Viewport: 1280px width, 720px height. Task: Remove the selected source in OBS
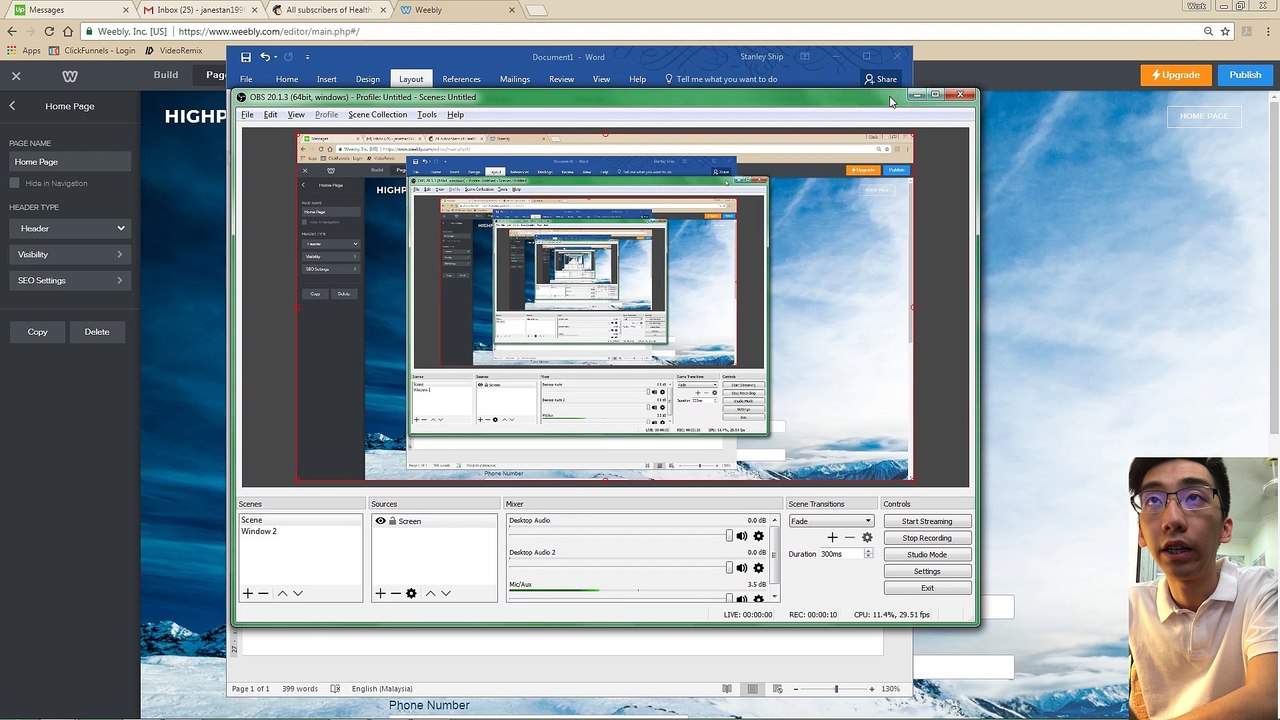point(395,593)
